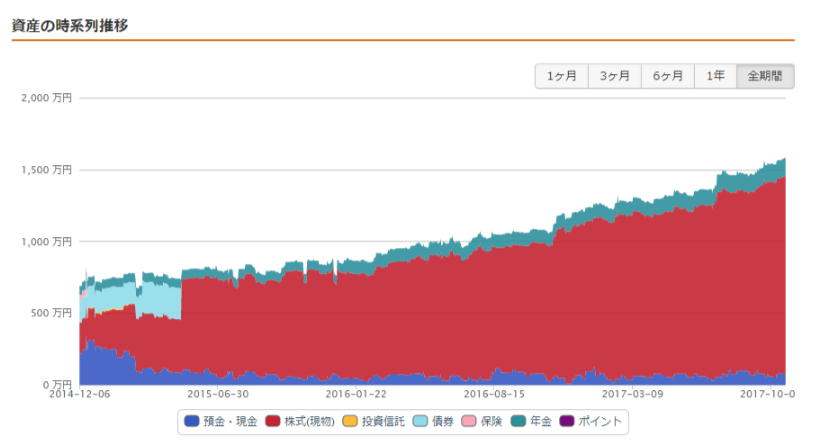This screenshot has width=815, height=440.
Task: Click the 2016-01-22 date axis label
Action: point(356,394)
